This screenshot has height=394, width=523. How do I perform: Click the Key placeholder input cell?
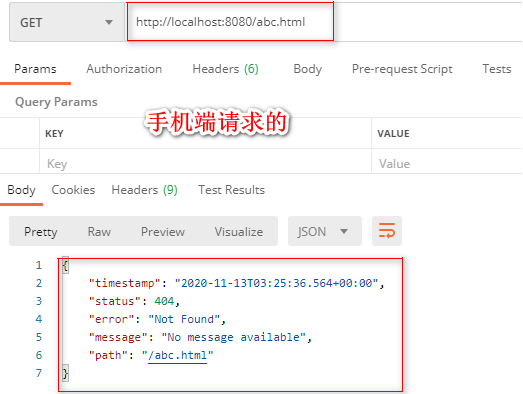coord(205,164)
